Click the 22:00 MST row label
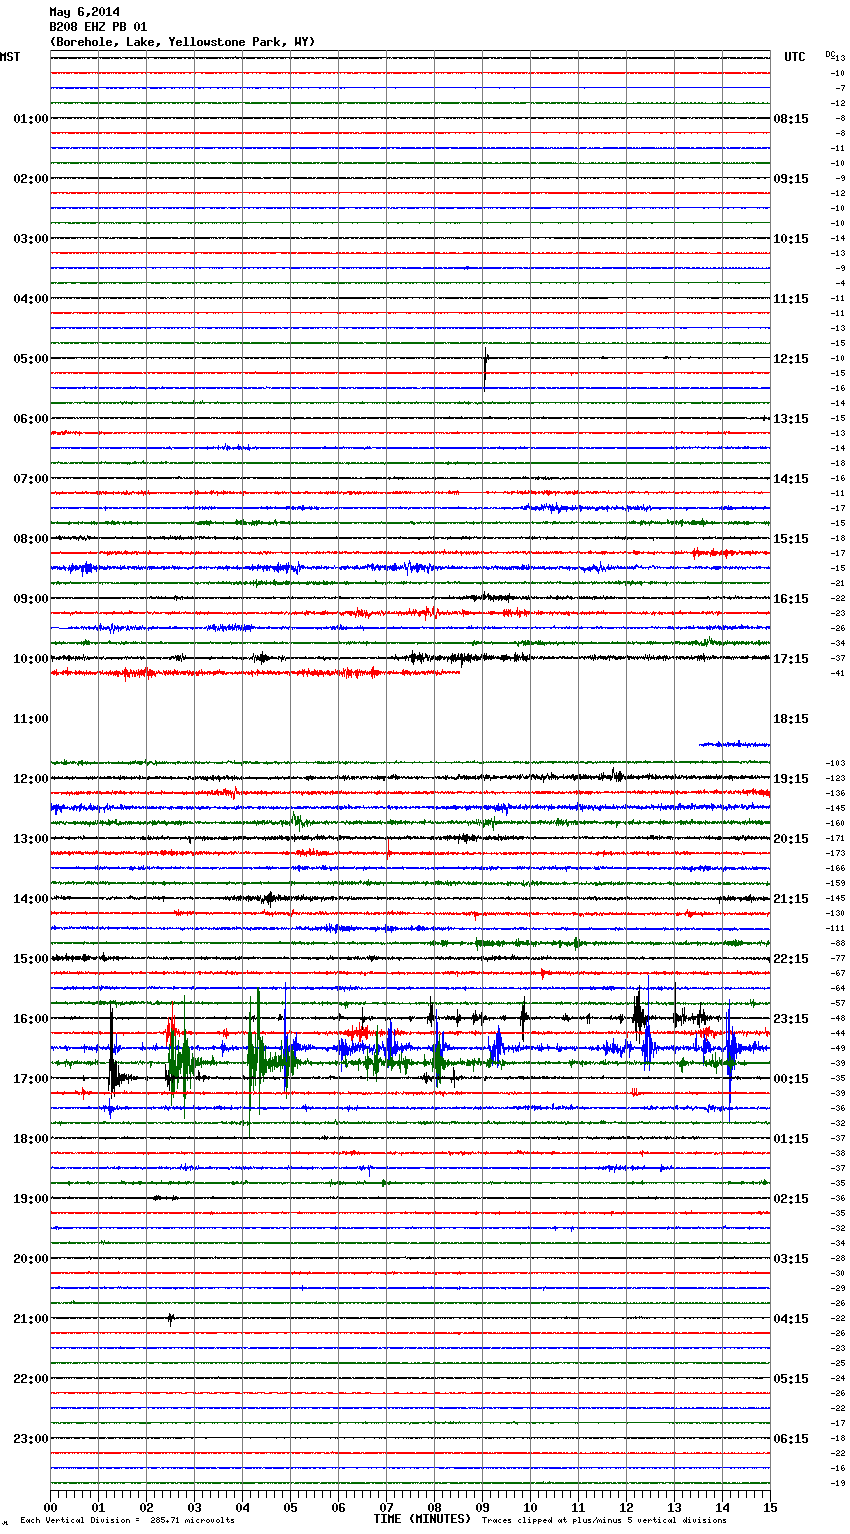The height and width of the screenshot is (1534, 850). (x=31, y=1379)
